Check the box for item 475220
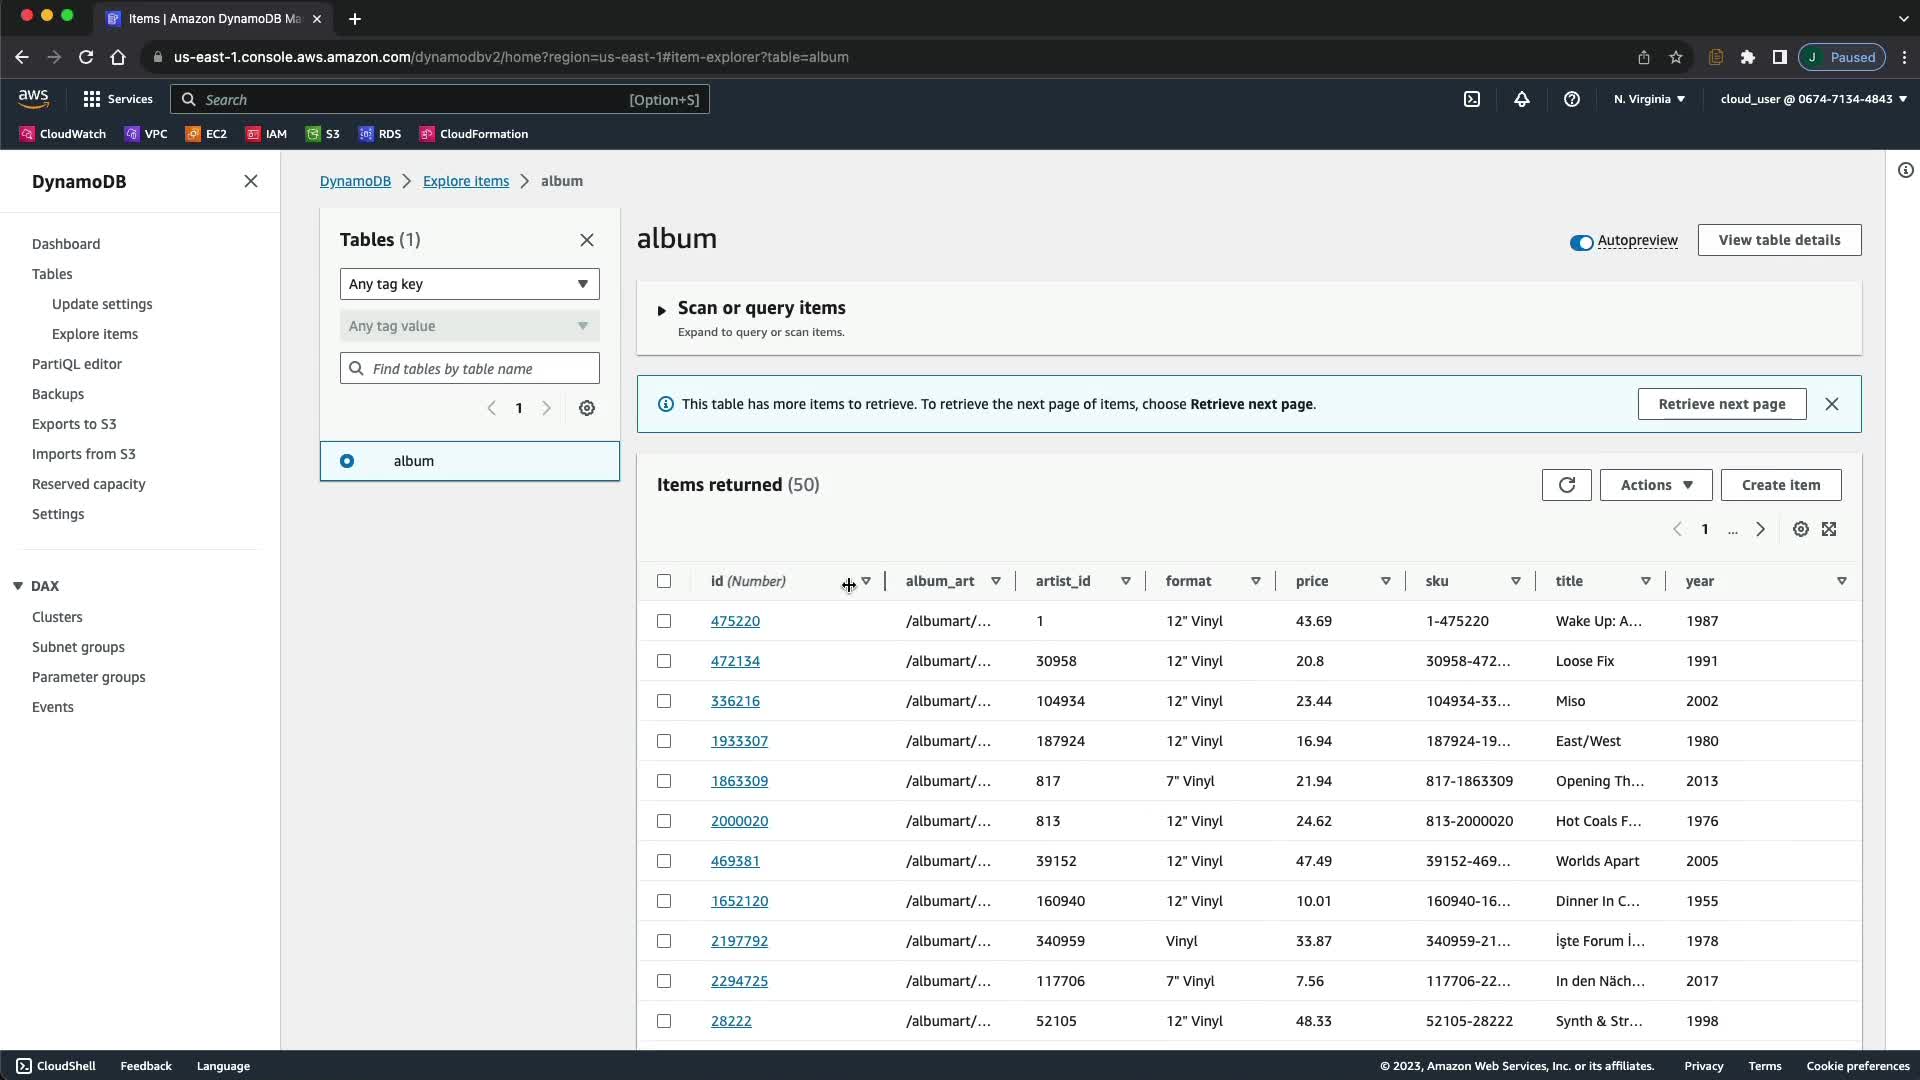Image resolution: width=1920 pixels, height=1080 pixels. pyautogui.click(x=664, y=621)
